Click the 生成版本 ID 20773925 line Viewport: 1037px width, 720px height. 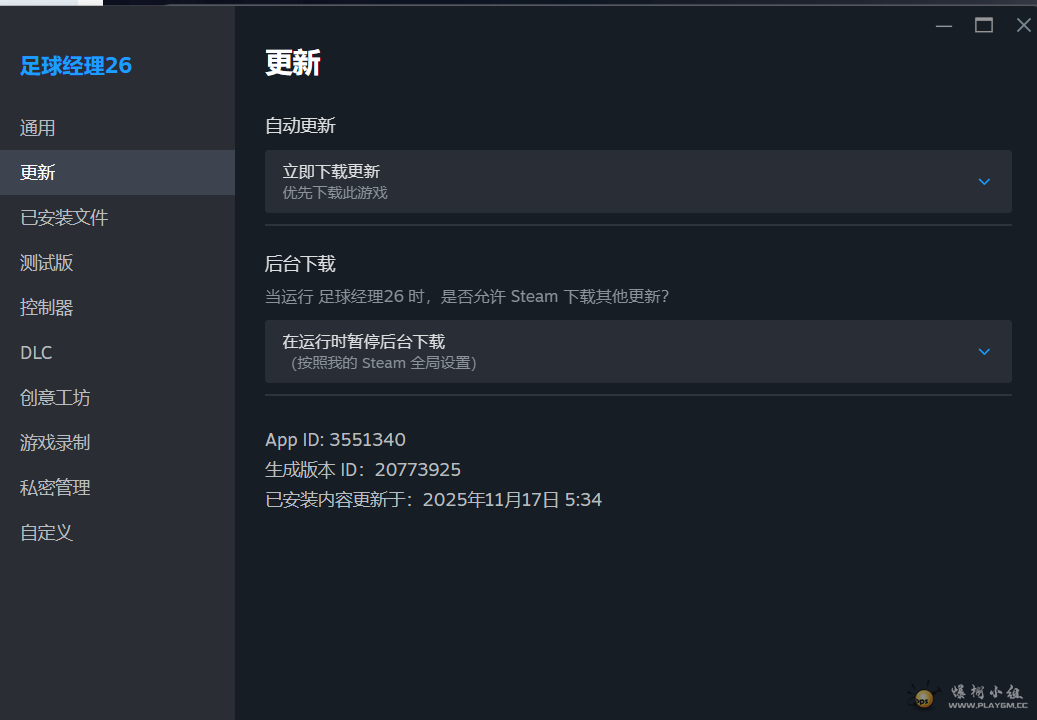(x=363, y=470)
